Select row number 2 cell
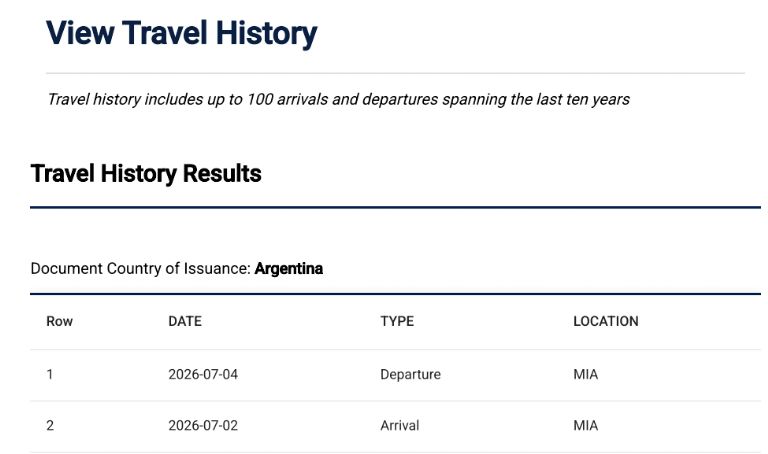Screen dimensions: 768x454 (x=50, y=426)
